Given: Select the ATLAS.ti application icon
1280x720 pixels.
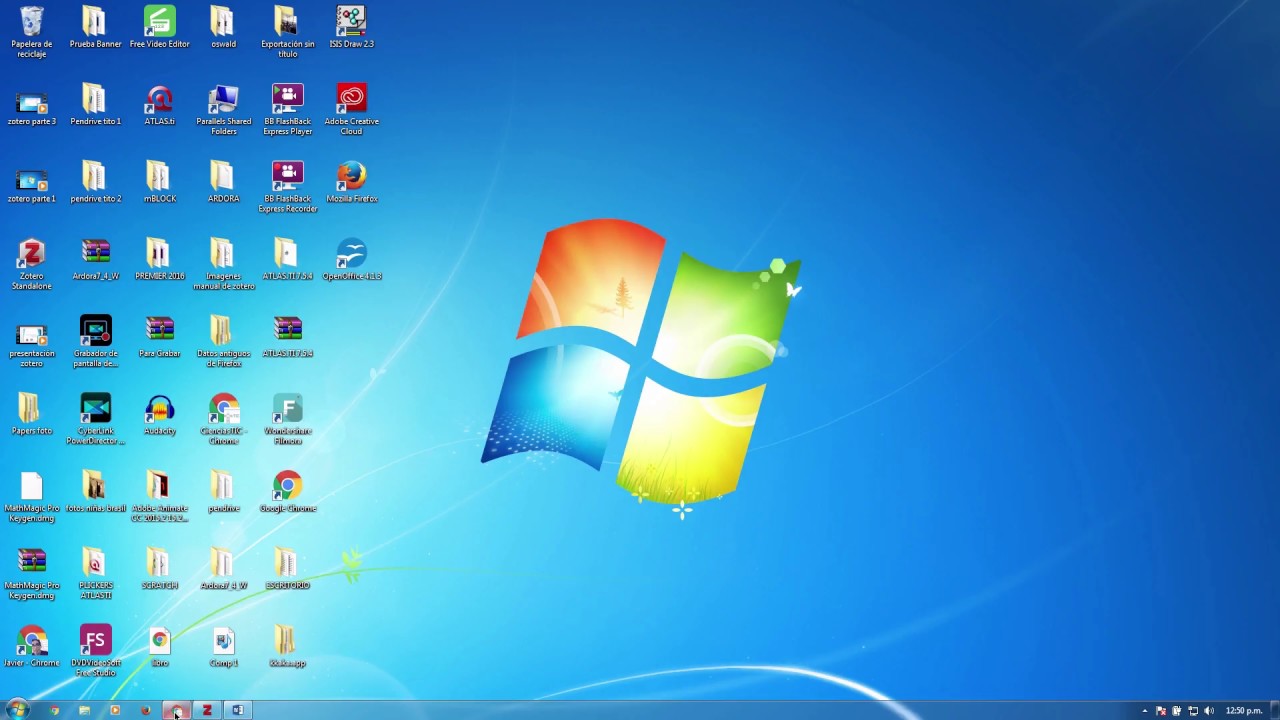Looking at the screenshot, I should click(159, 106).
